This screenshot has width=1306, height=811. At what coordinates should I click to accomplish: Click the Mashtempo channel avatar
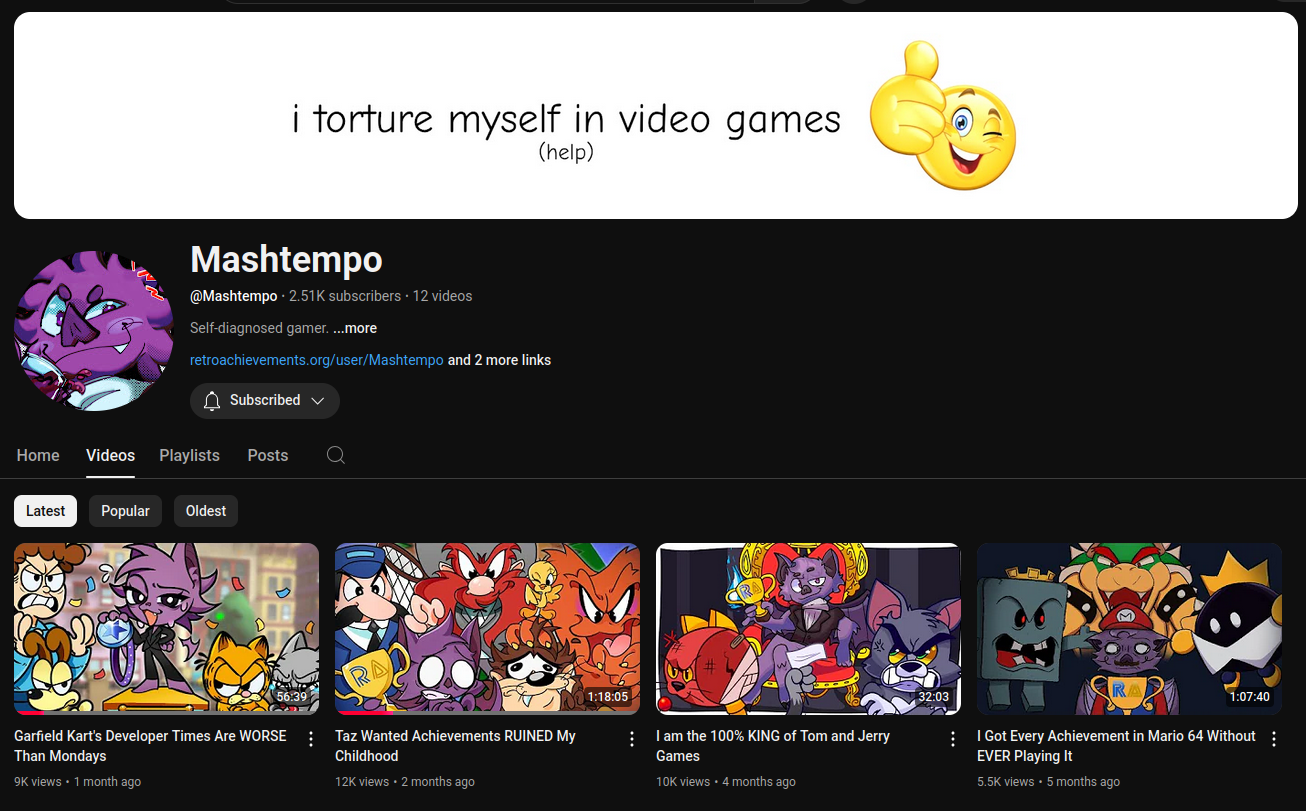click(94, 331)
